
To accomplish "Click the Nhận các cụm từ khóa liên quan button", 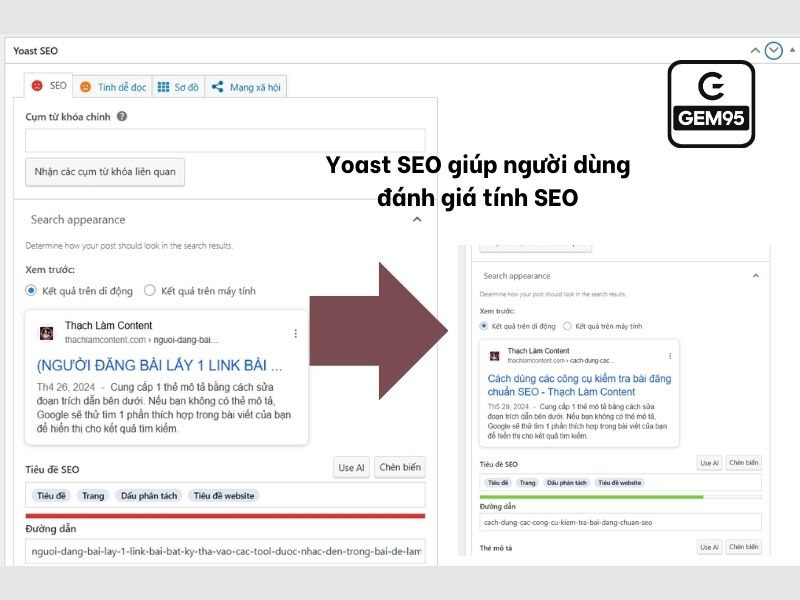I will (105, 172).
